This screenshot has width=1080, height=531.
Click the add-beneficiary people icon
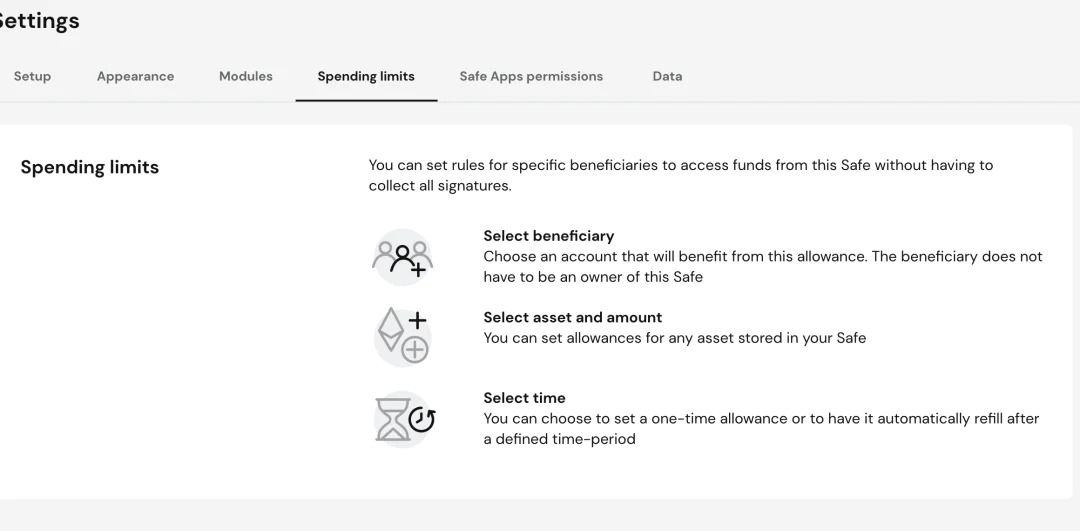pos(402,258)
